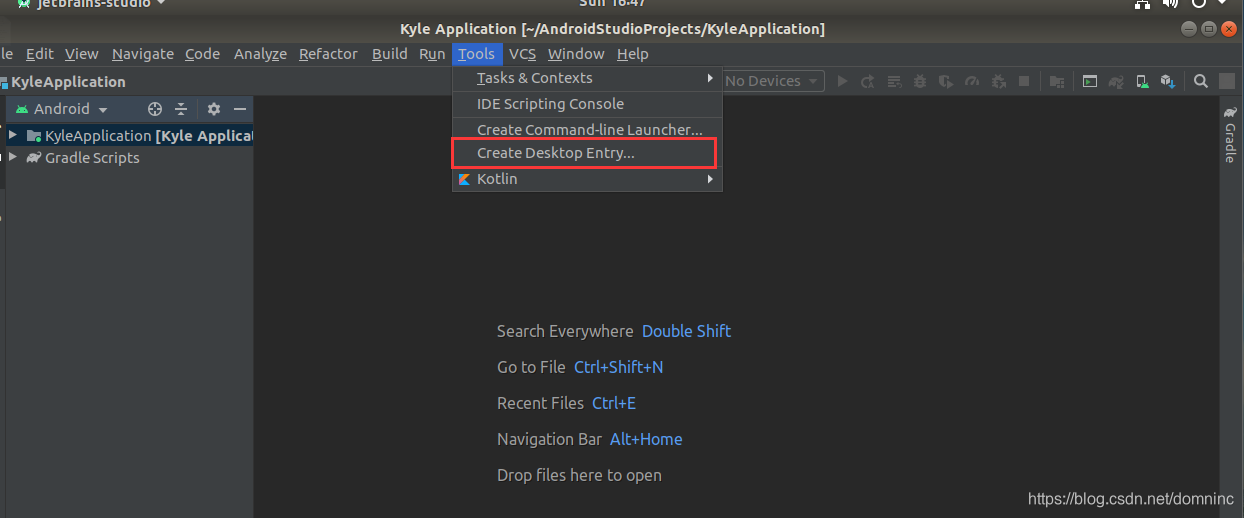The width and height of the screenshot is (1244, 518).
Task: Expand the Kotlin submenu
Action: click(x=588, y=179)
